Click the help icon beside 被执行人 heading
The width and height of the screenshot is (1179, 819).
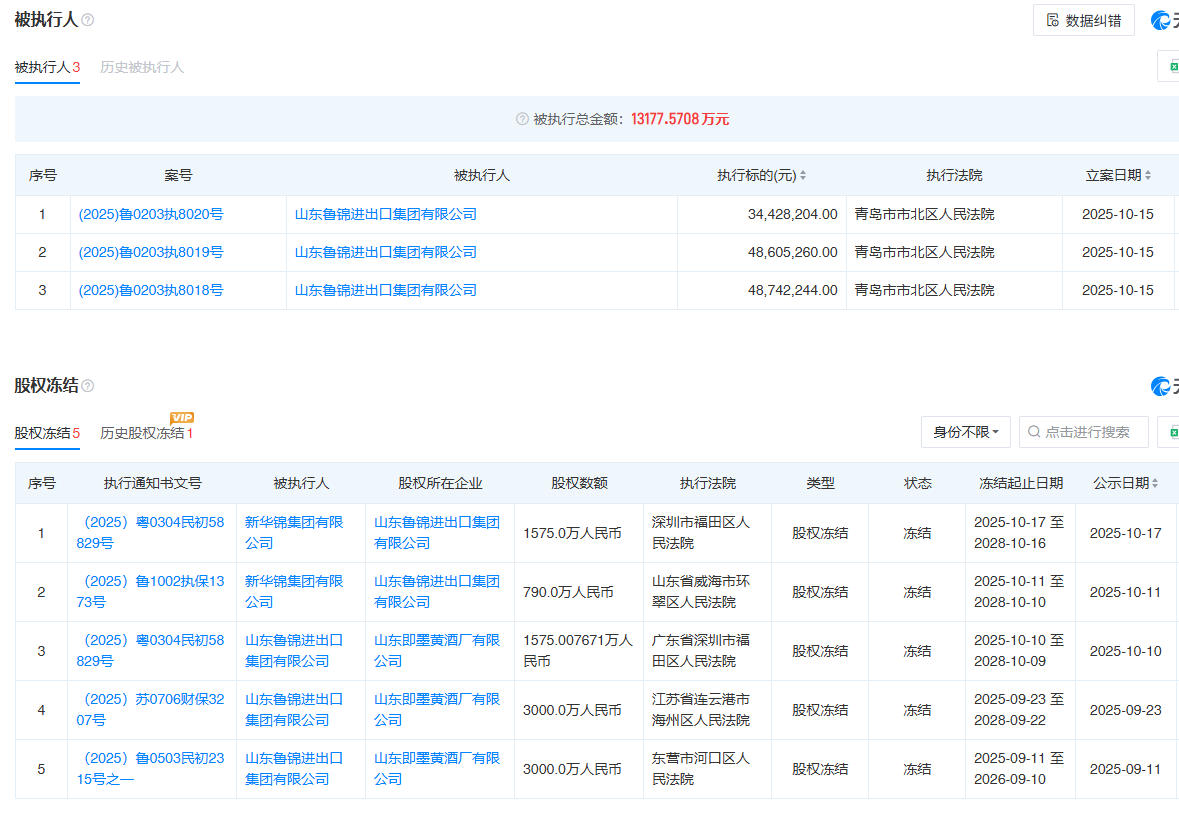tap(88, 20)
